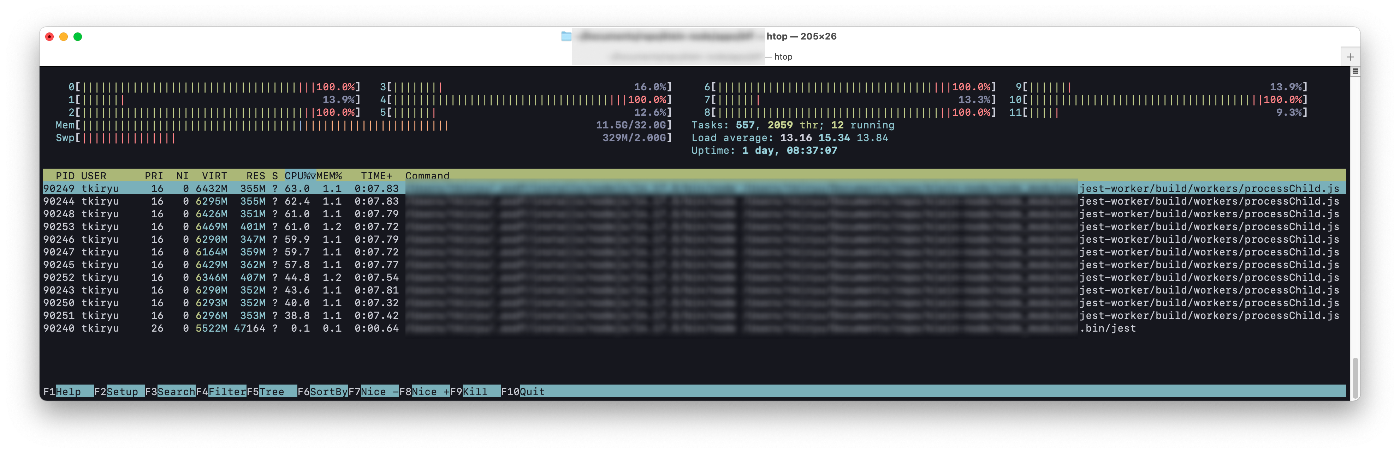Open F2 Setup in the function bar
Image resolution: width=1400 pixels, height=453 pixels.
coord(119,391)
